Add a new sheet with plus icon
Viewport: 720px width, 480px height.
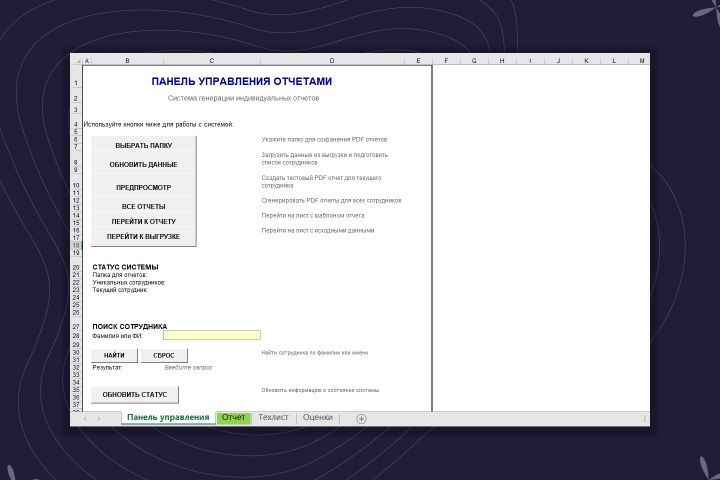pyautogui.click(x=361, y=418)
